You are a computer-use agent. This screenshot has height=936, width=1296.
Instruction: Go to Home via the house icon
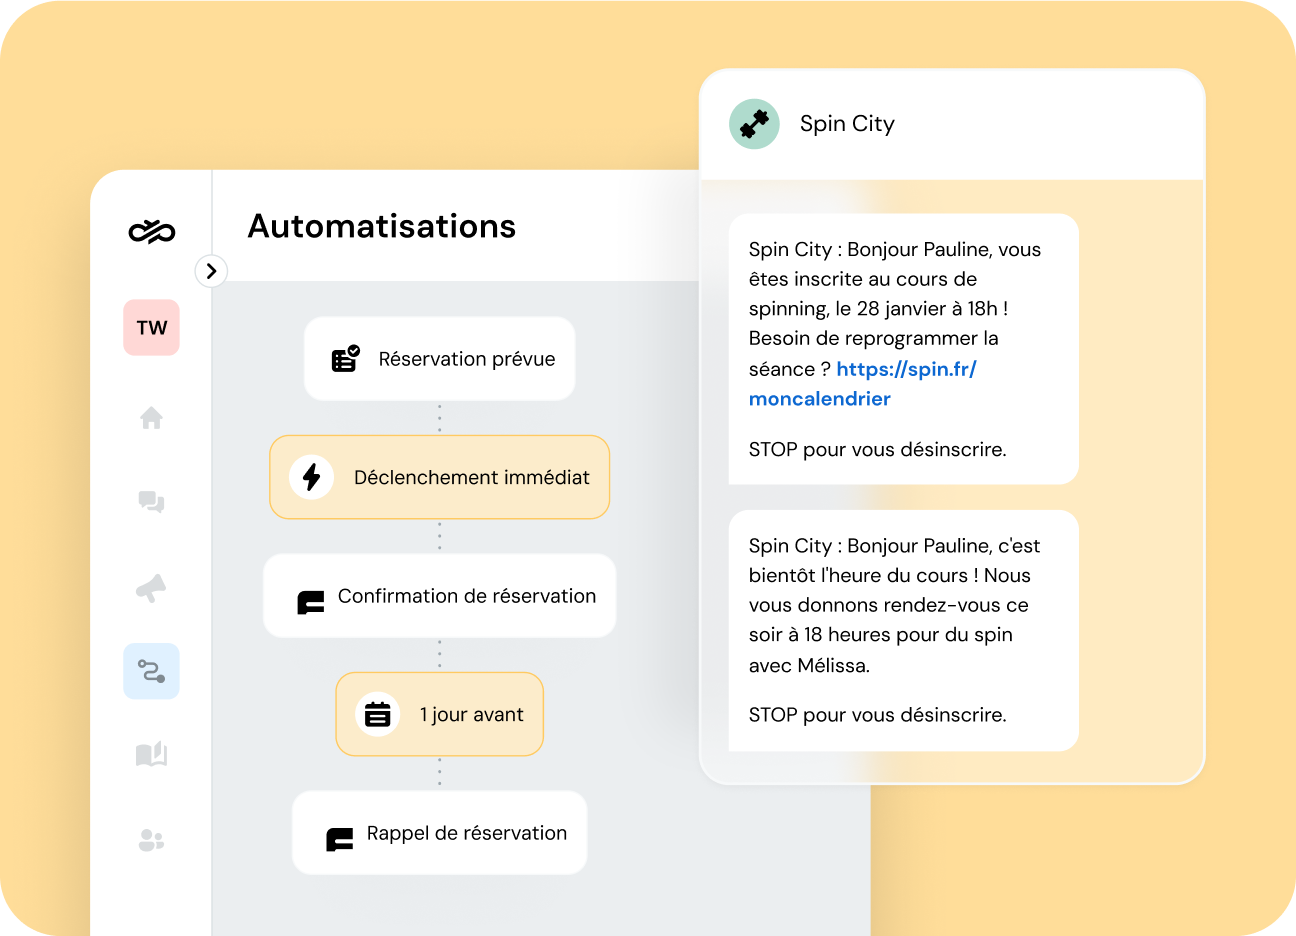coord(152,418)
